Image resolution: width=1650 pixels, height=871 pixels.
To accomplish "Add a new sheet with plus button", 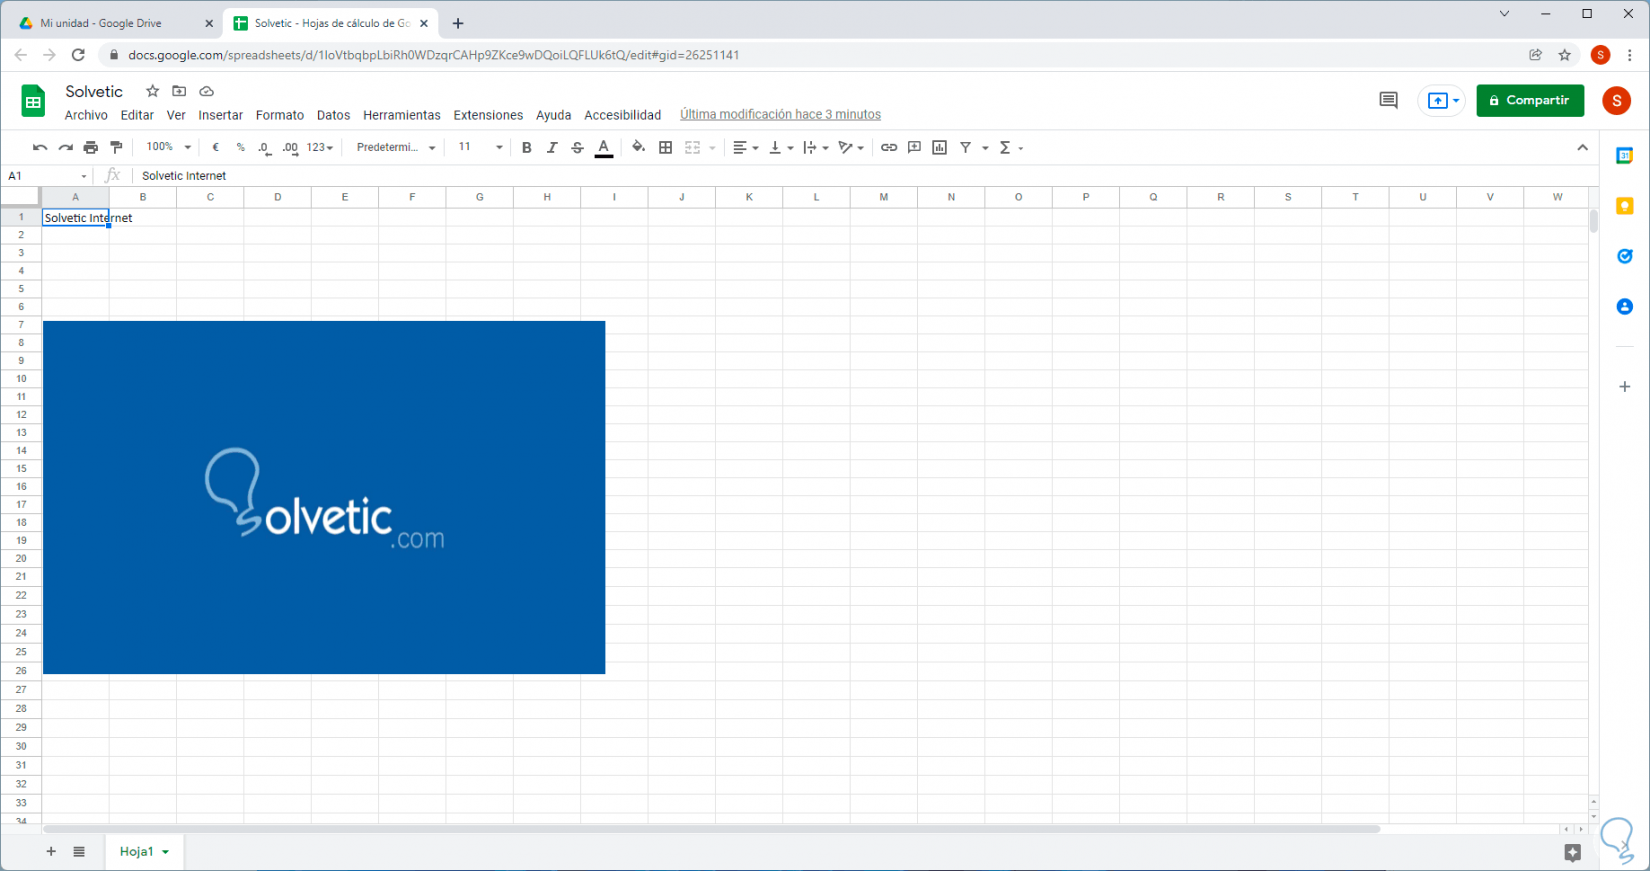I will (x=51, y=852).
